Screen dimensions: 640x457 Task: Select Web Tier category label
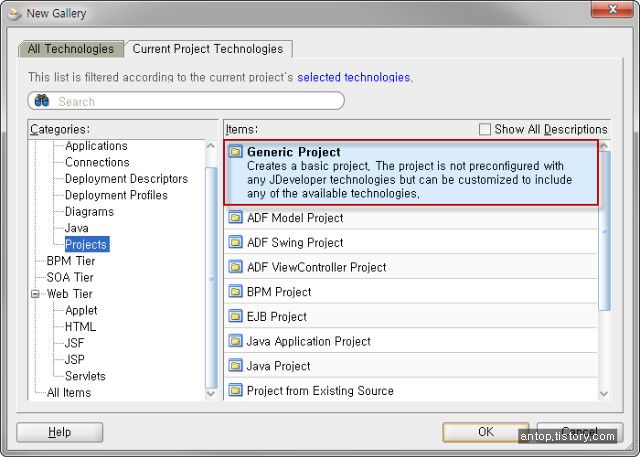[x=69, y=294]
